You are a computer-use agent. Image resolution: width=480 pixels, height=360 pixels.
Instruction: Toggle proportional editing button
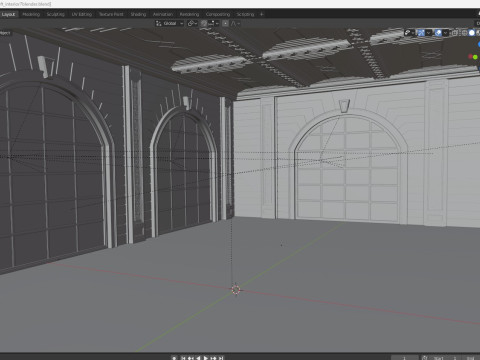[x=225, y=24]
